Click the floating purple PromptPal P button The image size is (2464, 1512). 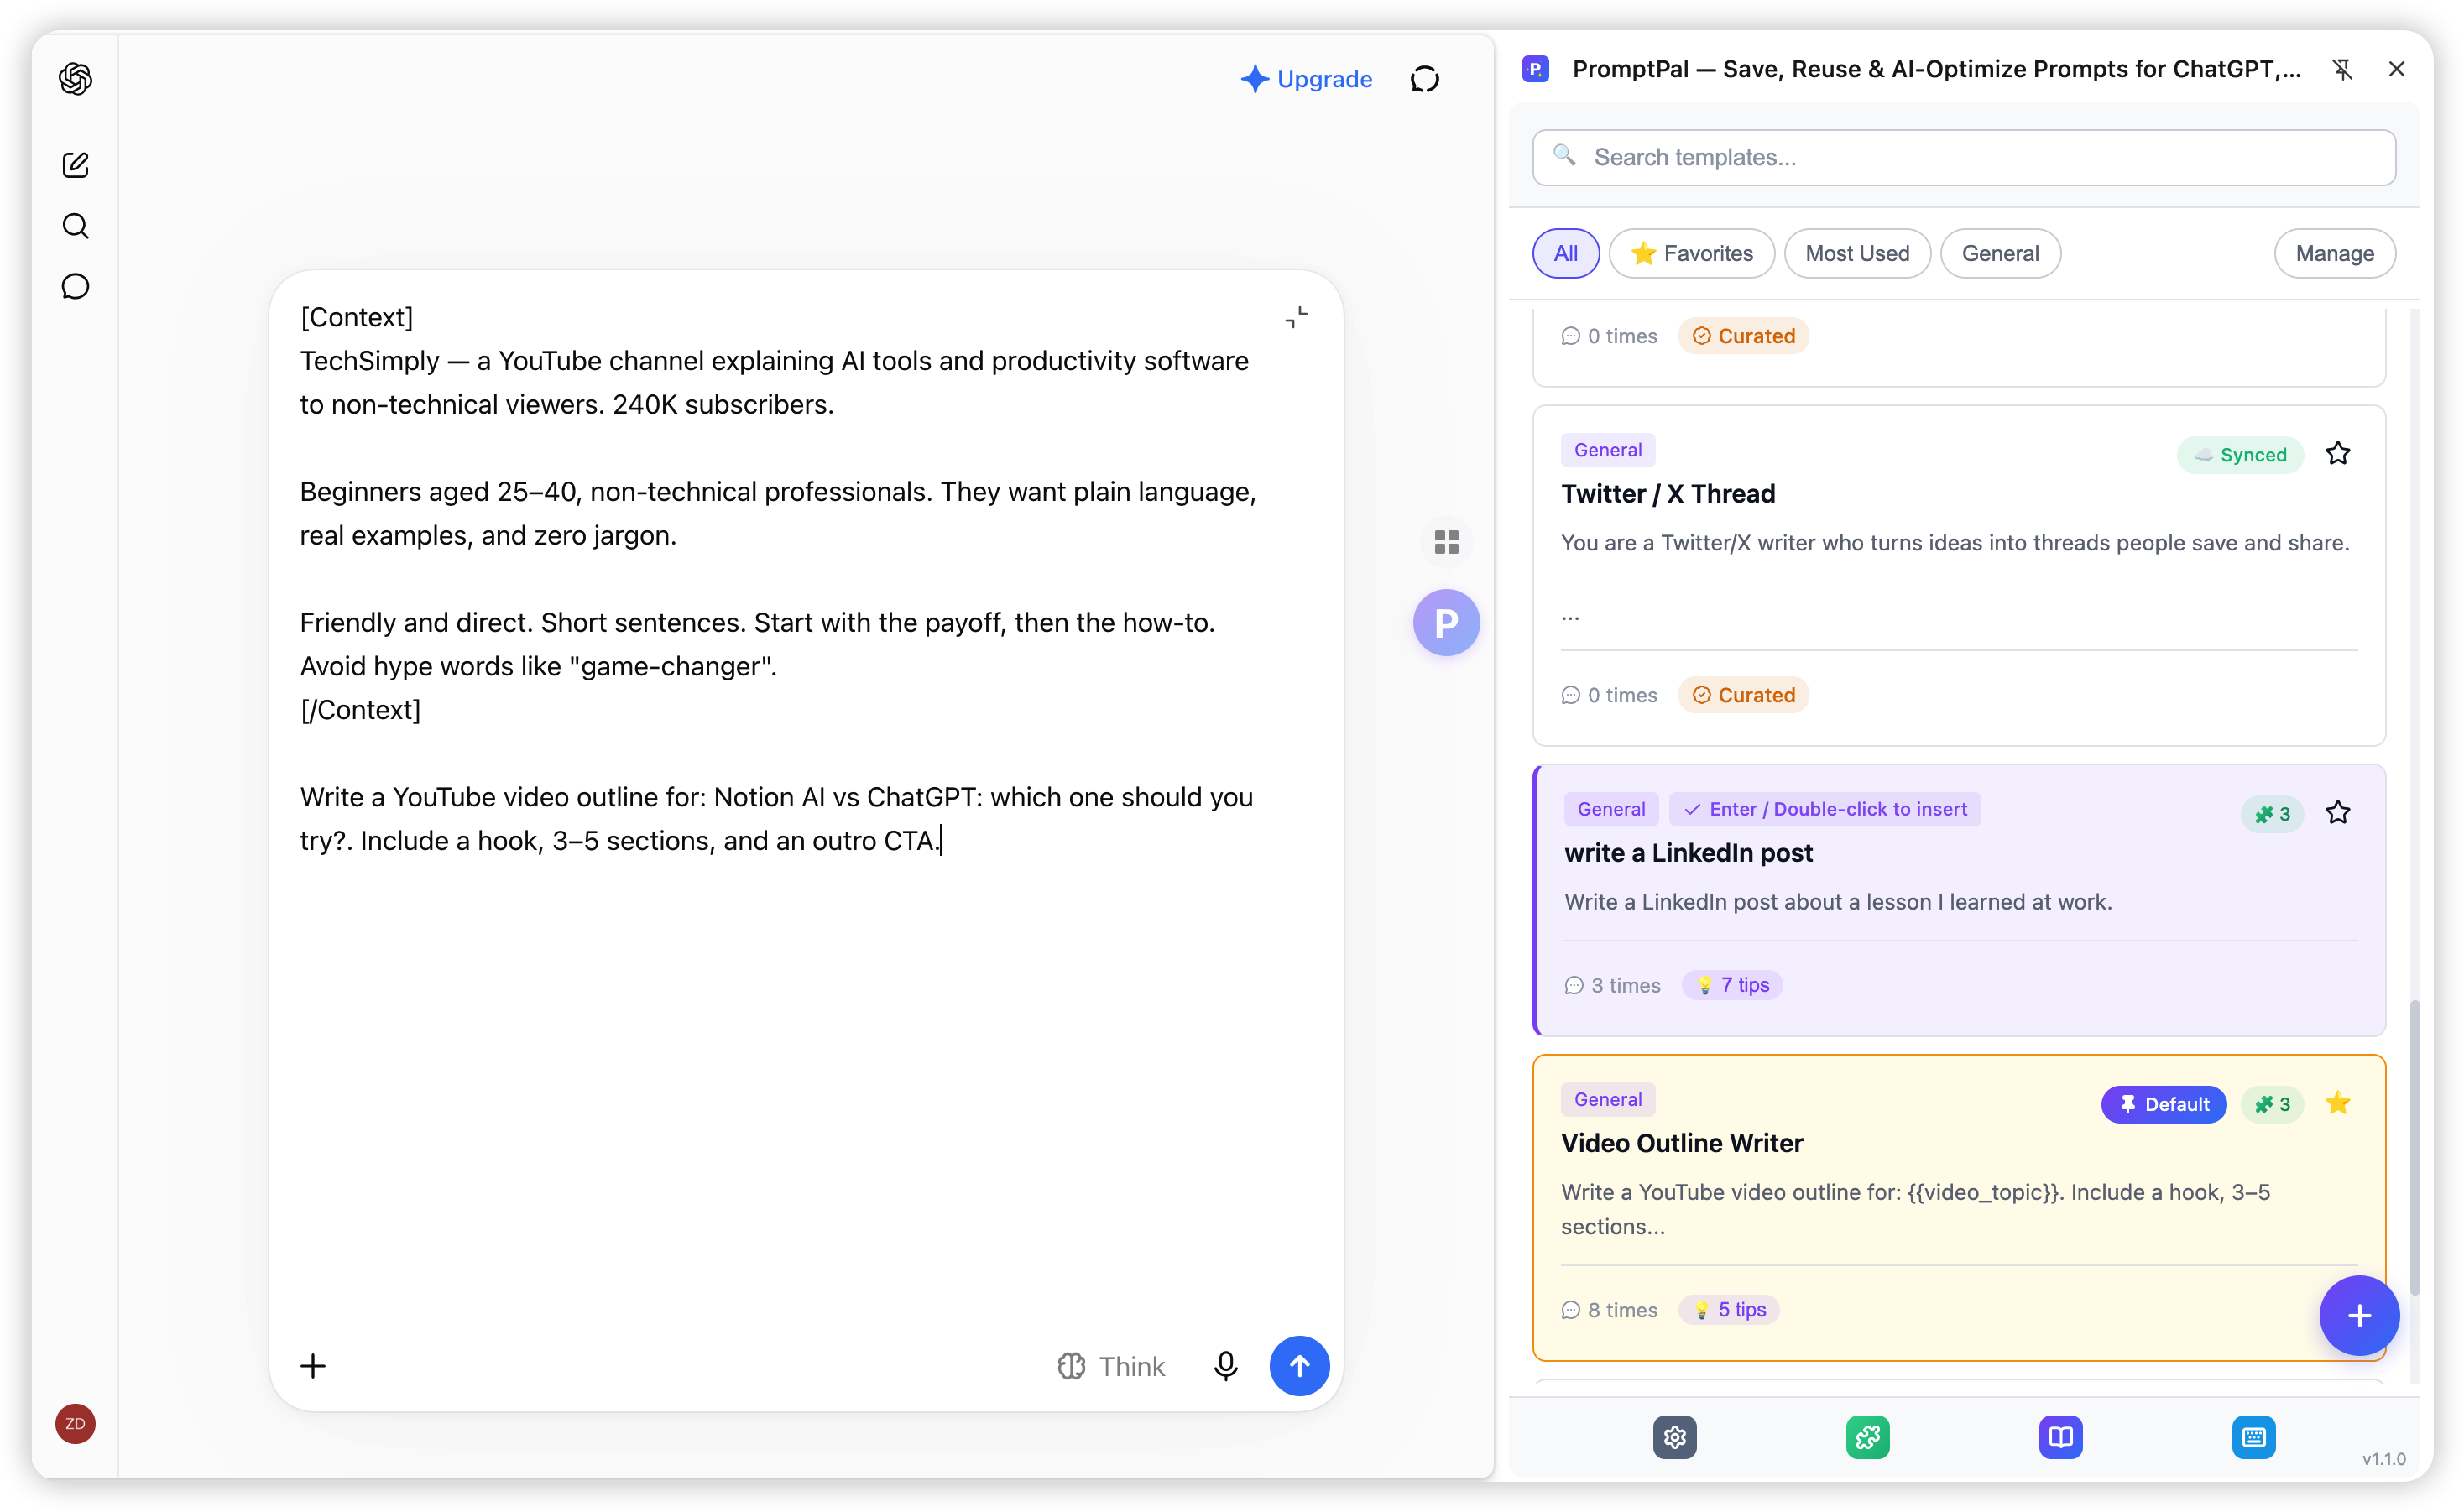coord(1446,622)
